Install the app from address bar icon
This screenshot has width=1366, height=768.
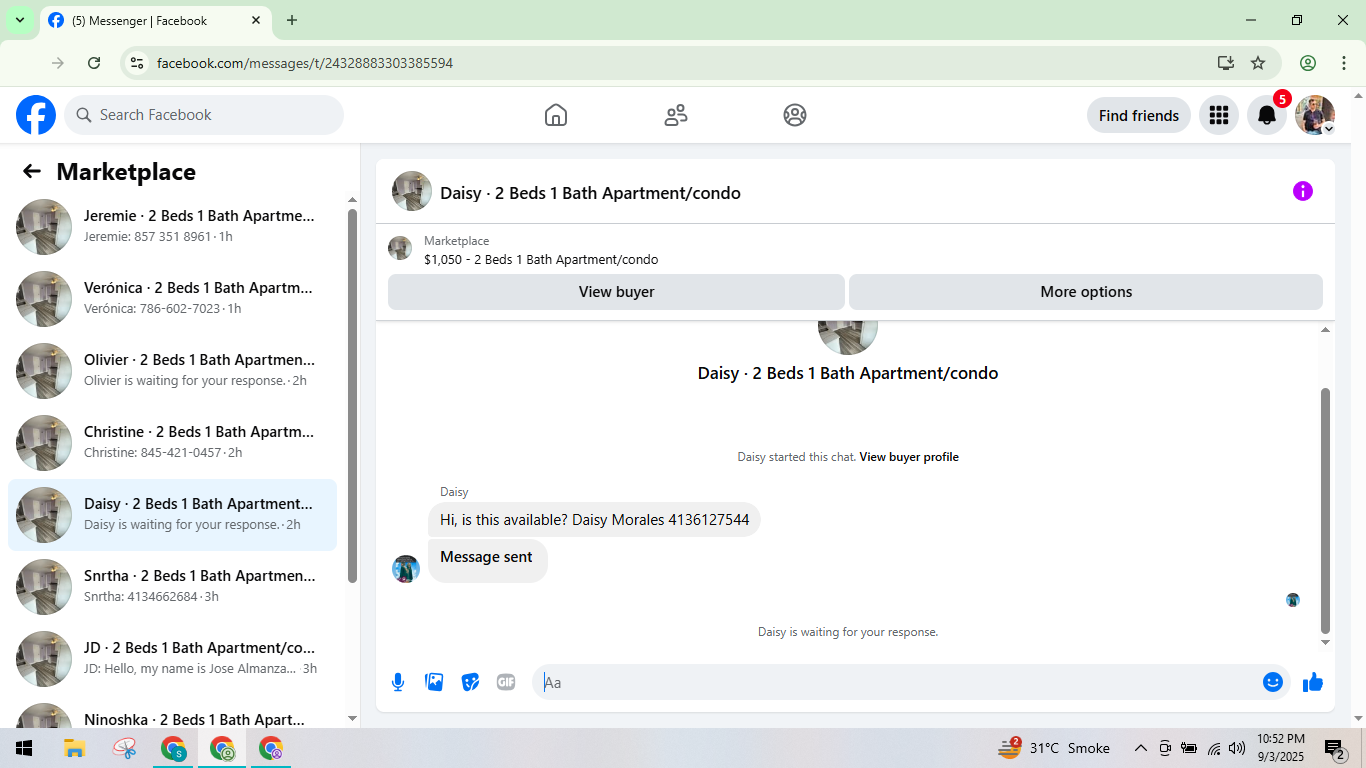click(x=1226, y=63)
